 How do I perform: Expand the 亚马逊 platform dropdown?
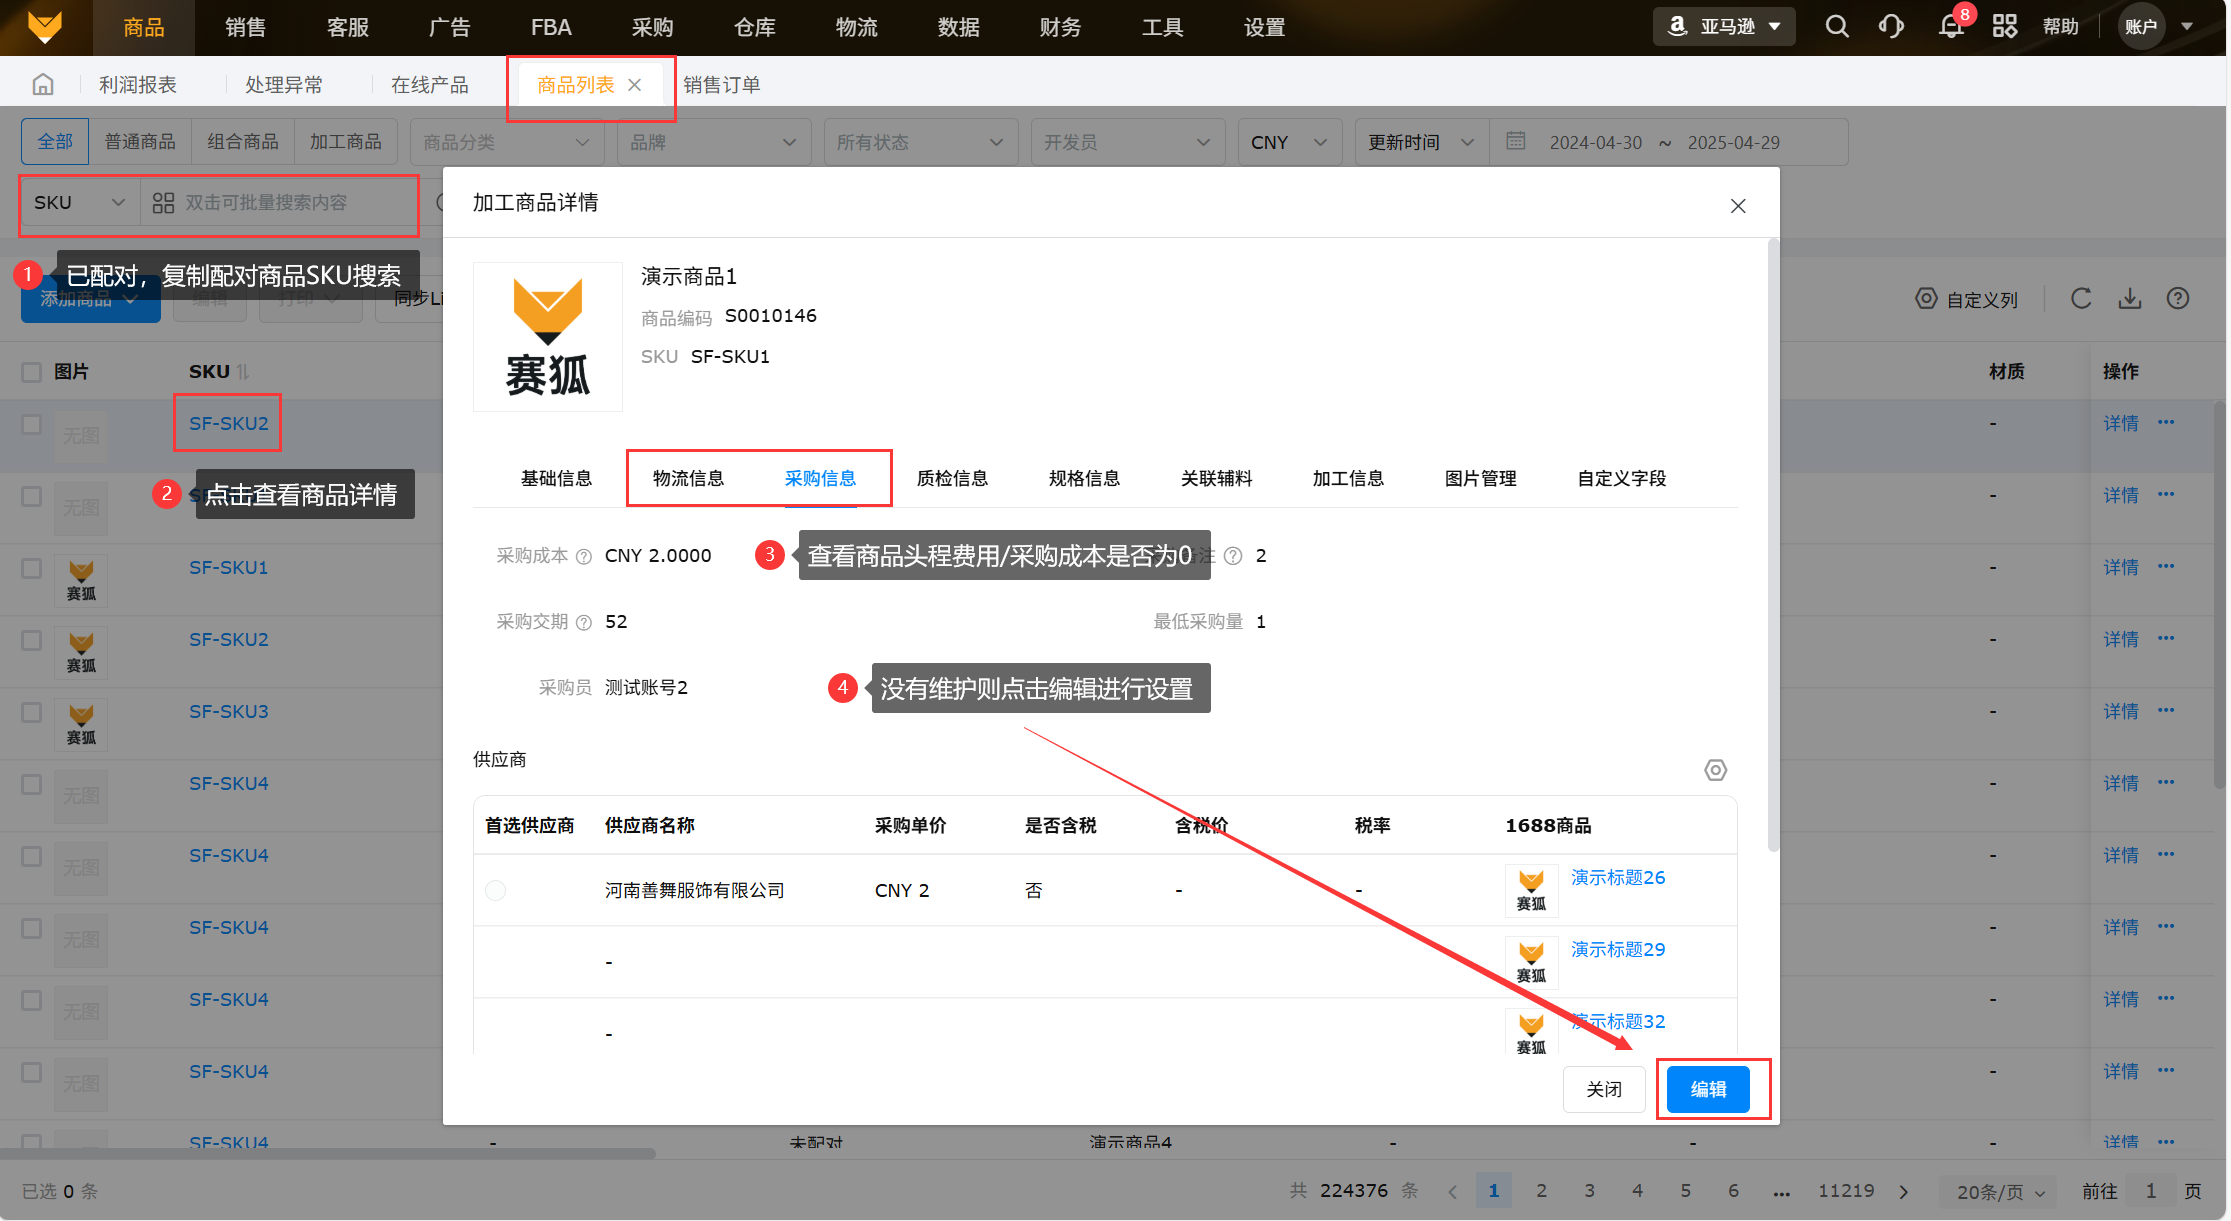1724,27
